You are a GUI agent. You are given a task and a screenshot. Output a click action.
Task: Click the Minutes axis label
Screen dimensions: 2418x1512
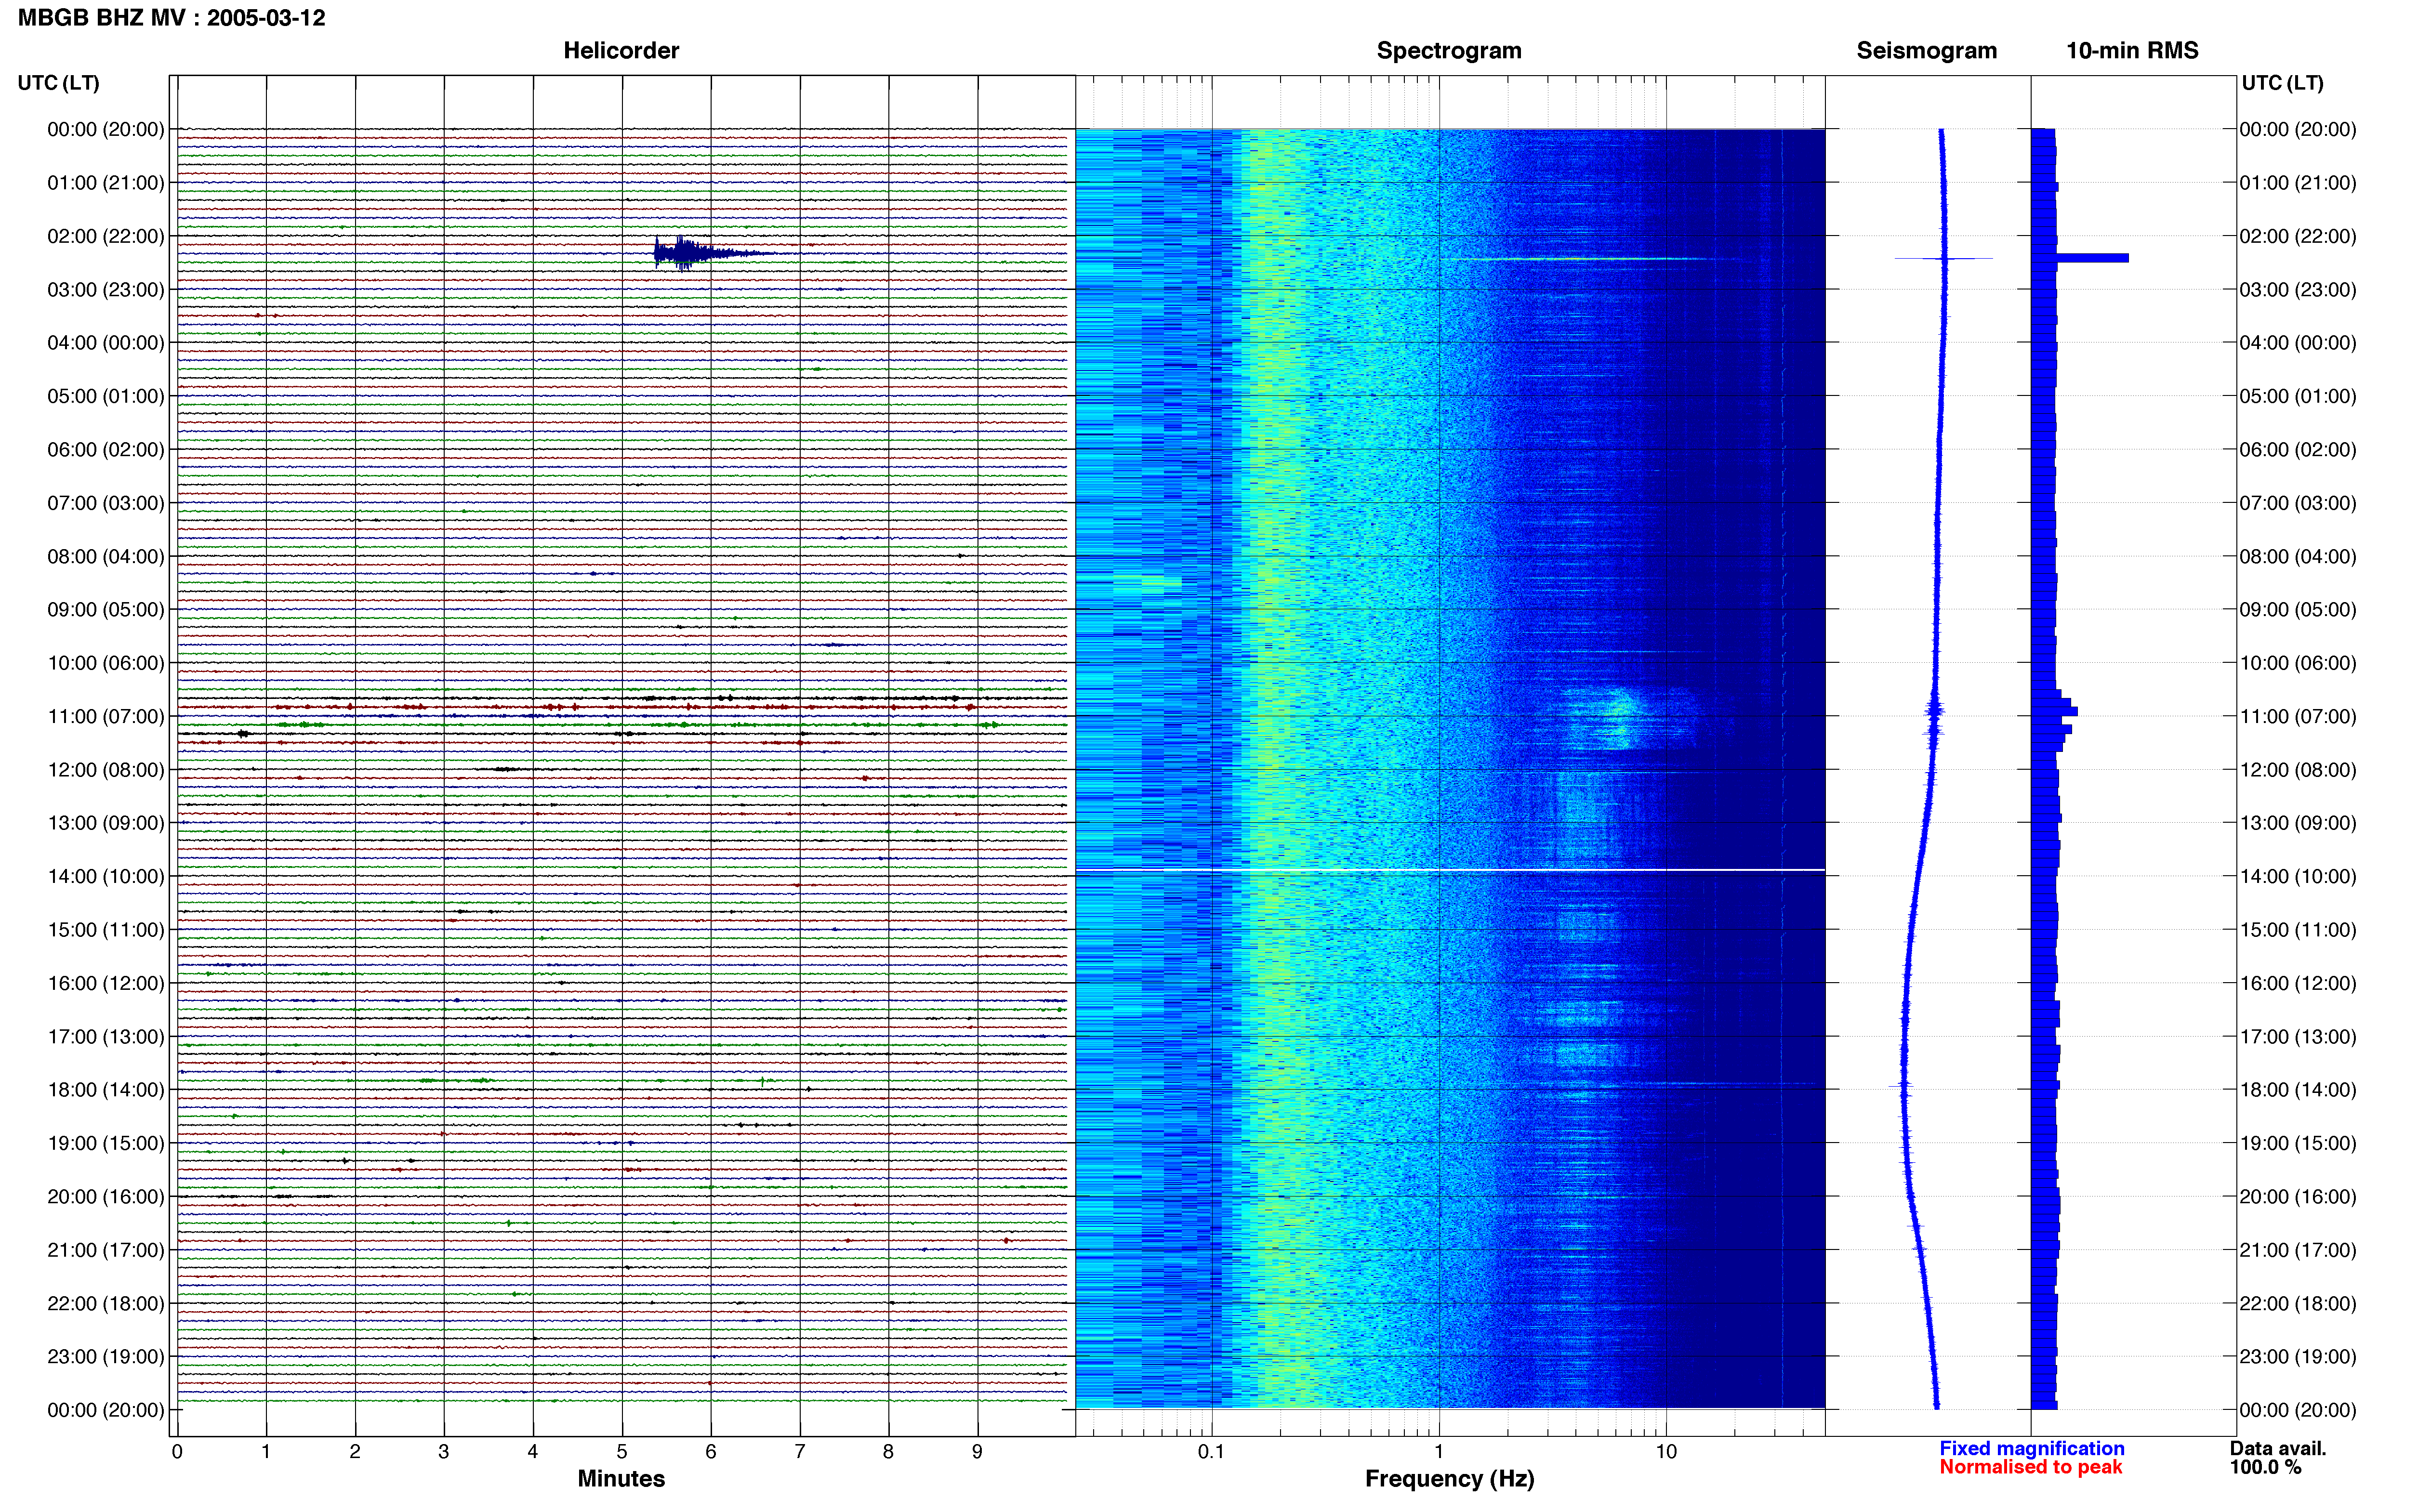(x=621, y=1479)
